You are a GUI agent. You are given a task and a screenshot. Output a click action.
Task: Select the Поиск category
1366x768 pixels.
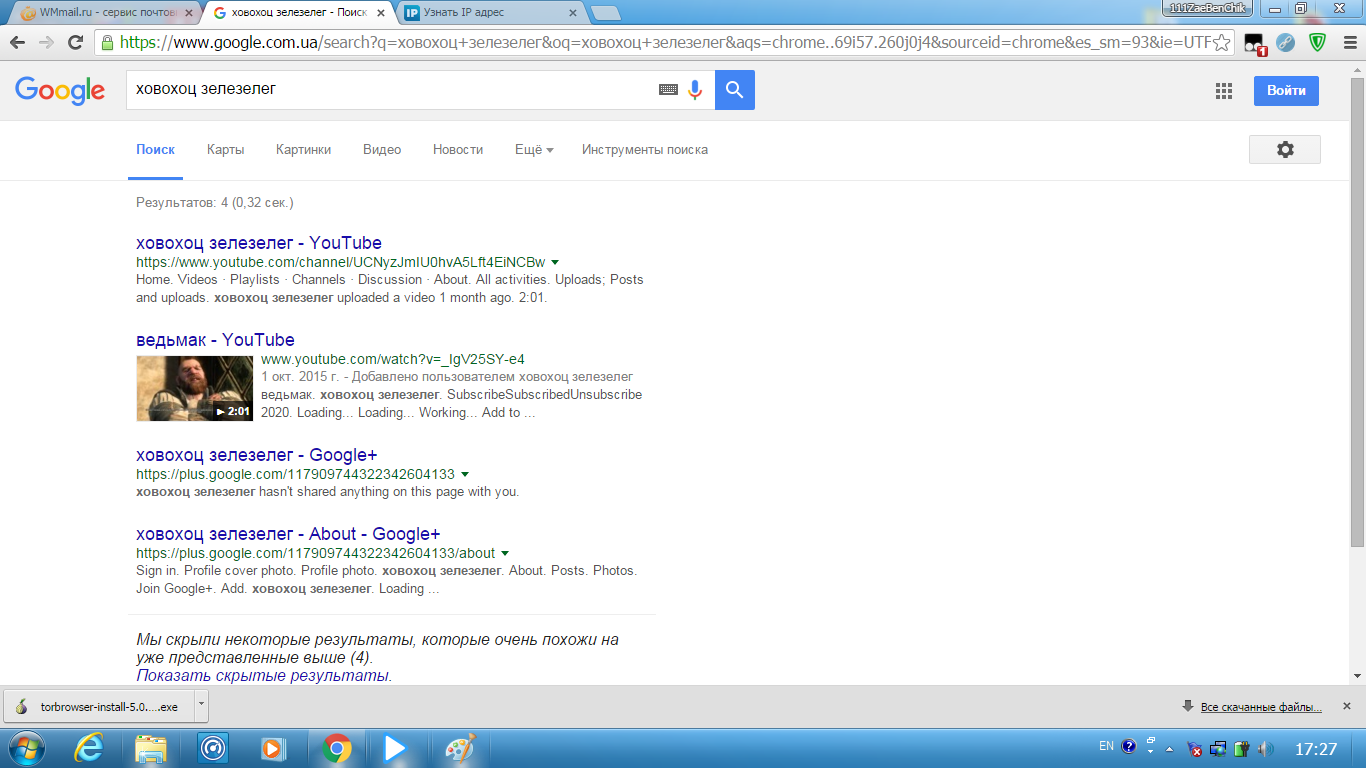pos(156,149)
